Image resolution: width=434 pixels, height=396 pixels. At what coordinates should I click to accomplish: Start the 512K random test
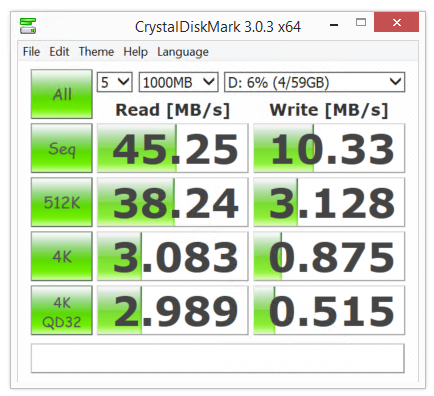[62, 202]
